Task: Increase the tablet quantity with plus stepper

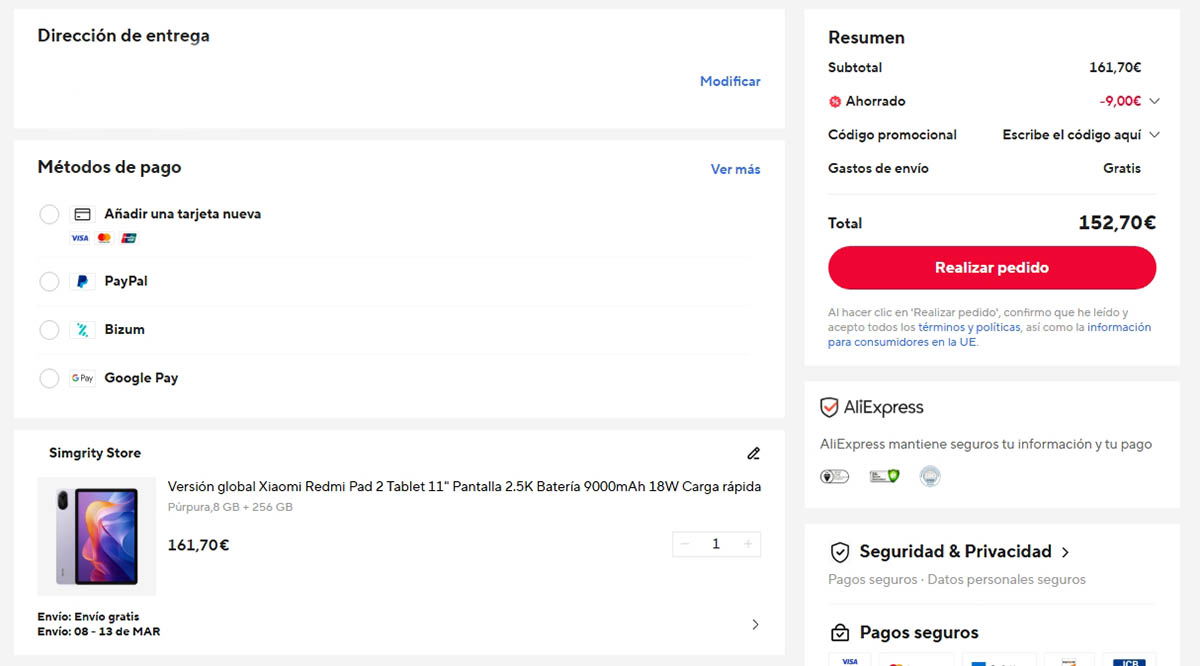Action: pos(747,544)
